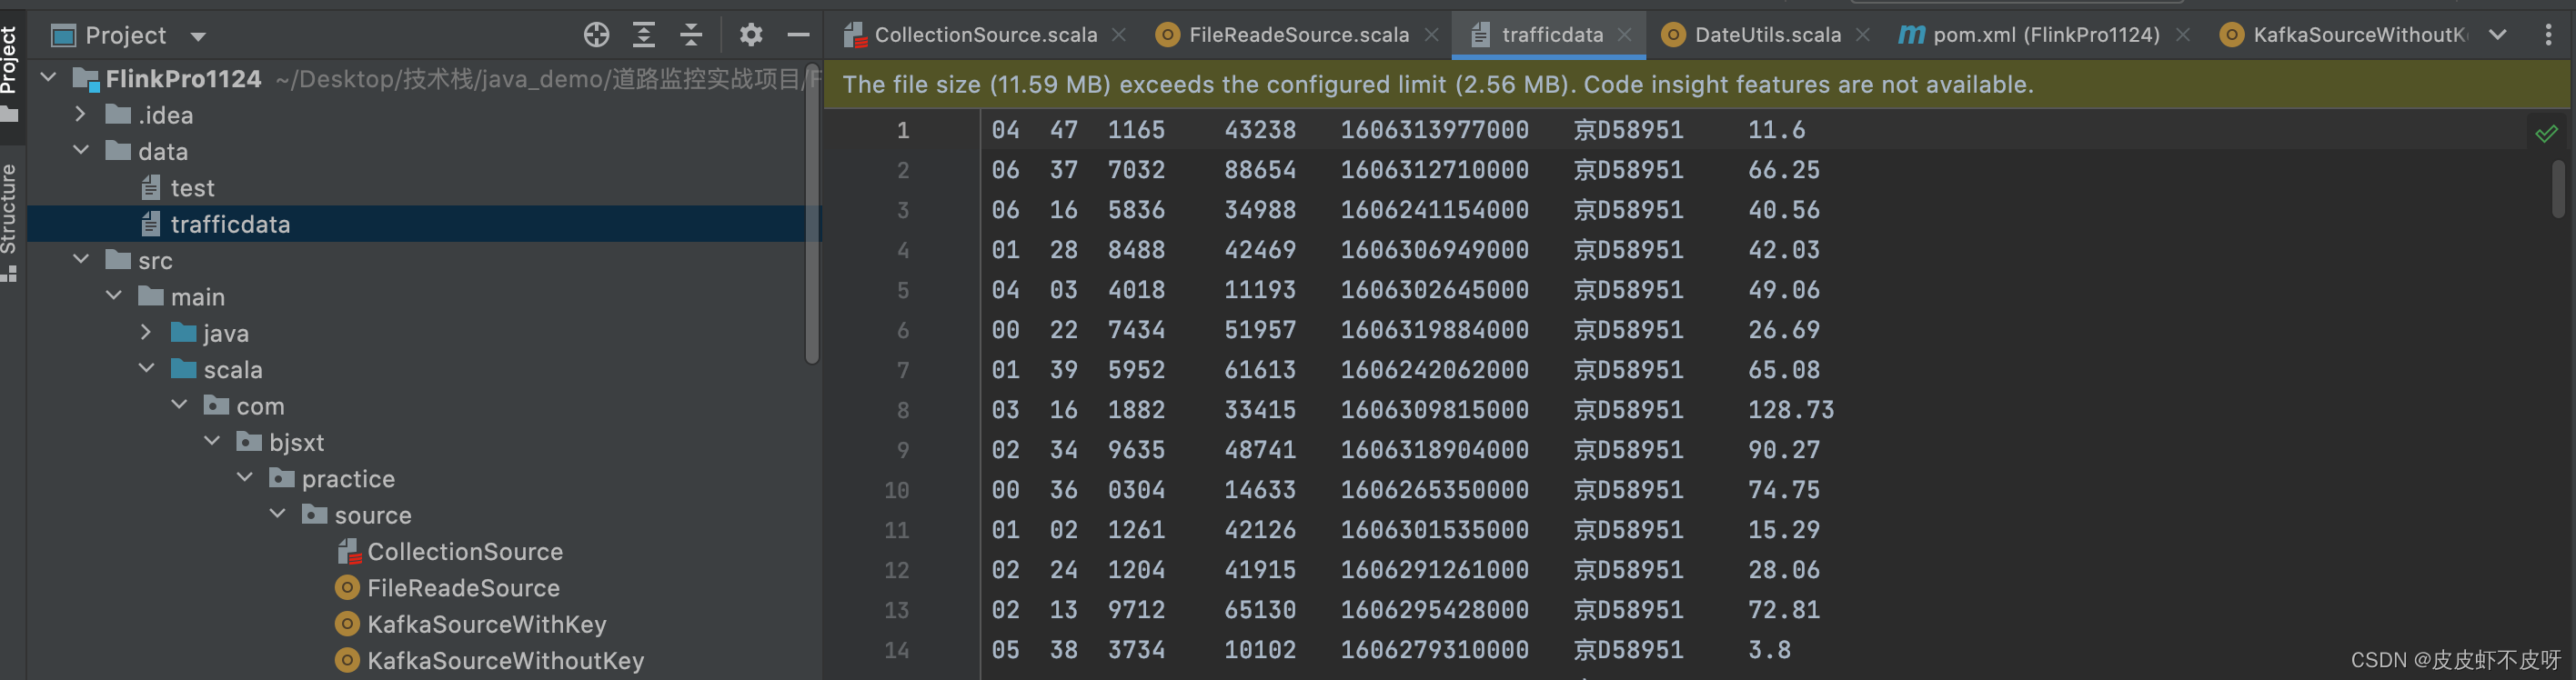The height and width of the screenshot is (680, 2576).
Task: Collapse the FlinkPro1124 root node
Action: click(x=48, y=77)
